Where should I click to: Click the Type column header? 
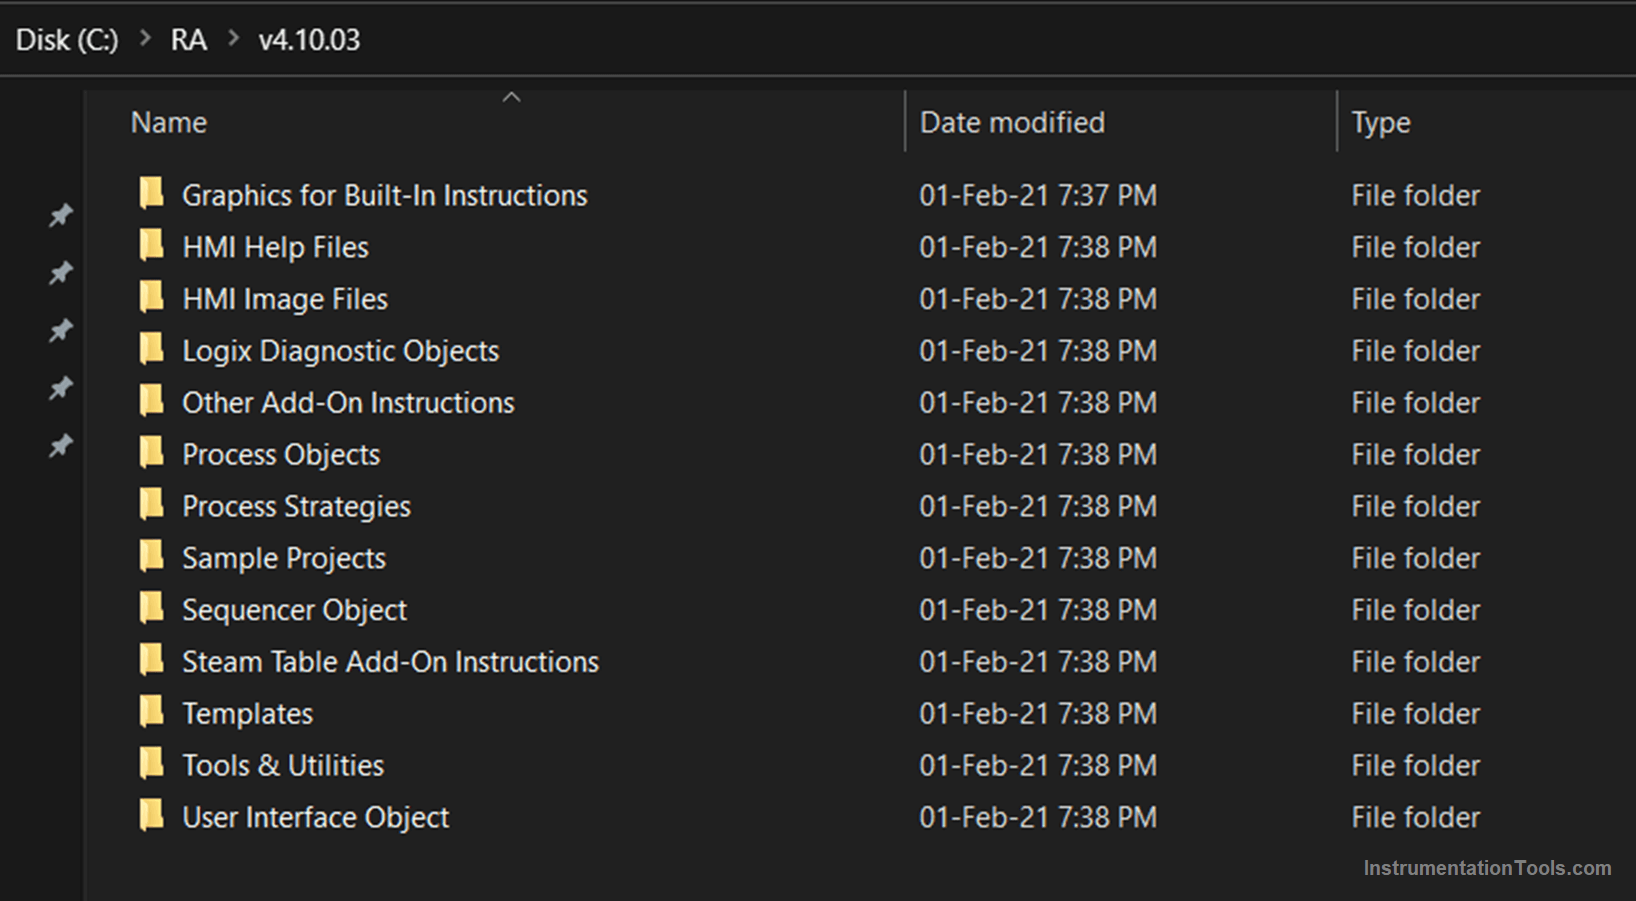(x=1380, y=123)
